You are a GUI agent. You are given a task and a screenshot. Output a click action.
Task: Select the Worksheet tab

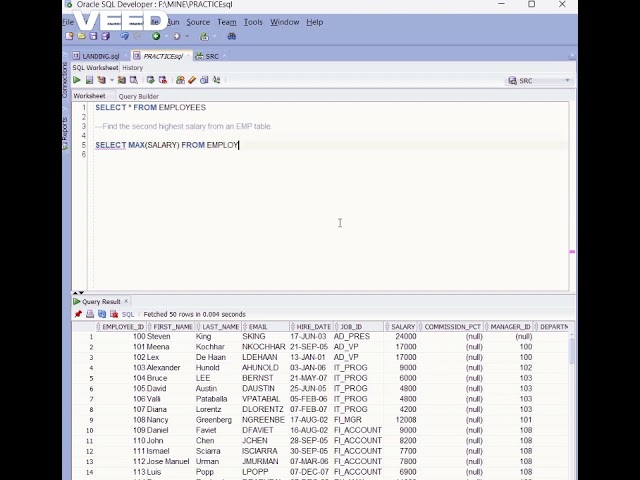89,96
